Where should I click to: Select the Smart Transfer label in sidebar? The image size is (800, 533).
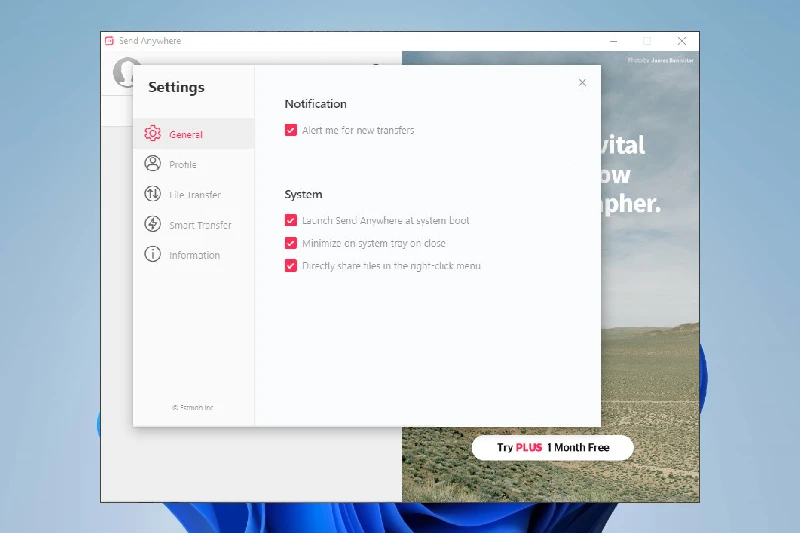click(x=200, y=225)
